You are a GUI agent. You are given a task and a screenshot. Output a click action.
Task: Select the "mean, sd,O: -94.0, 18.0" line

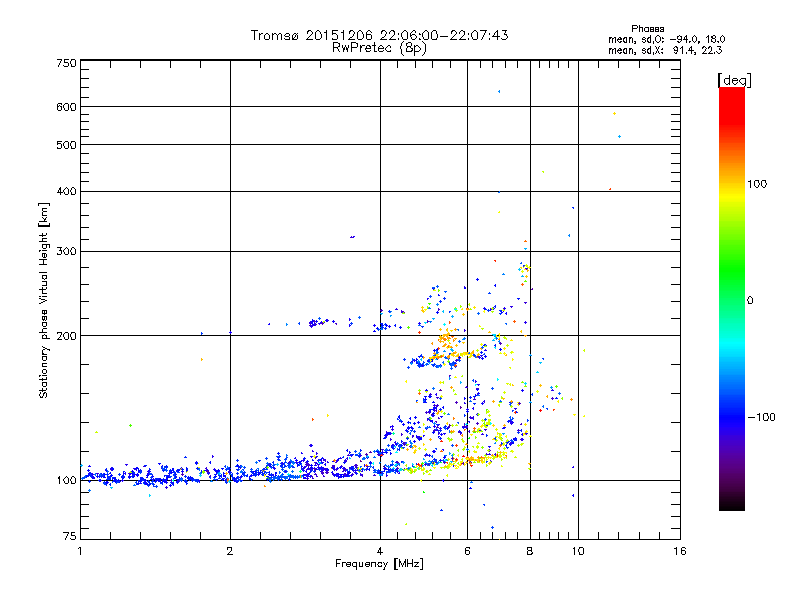[x=667, y=39]
